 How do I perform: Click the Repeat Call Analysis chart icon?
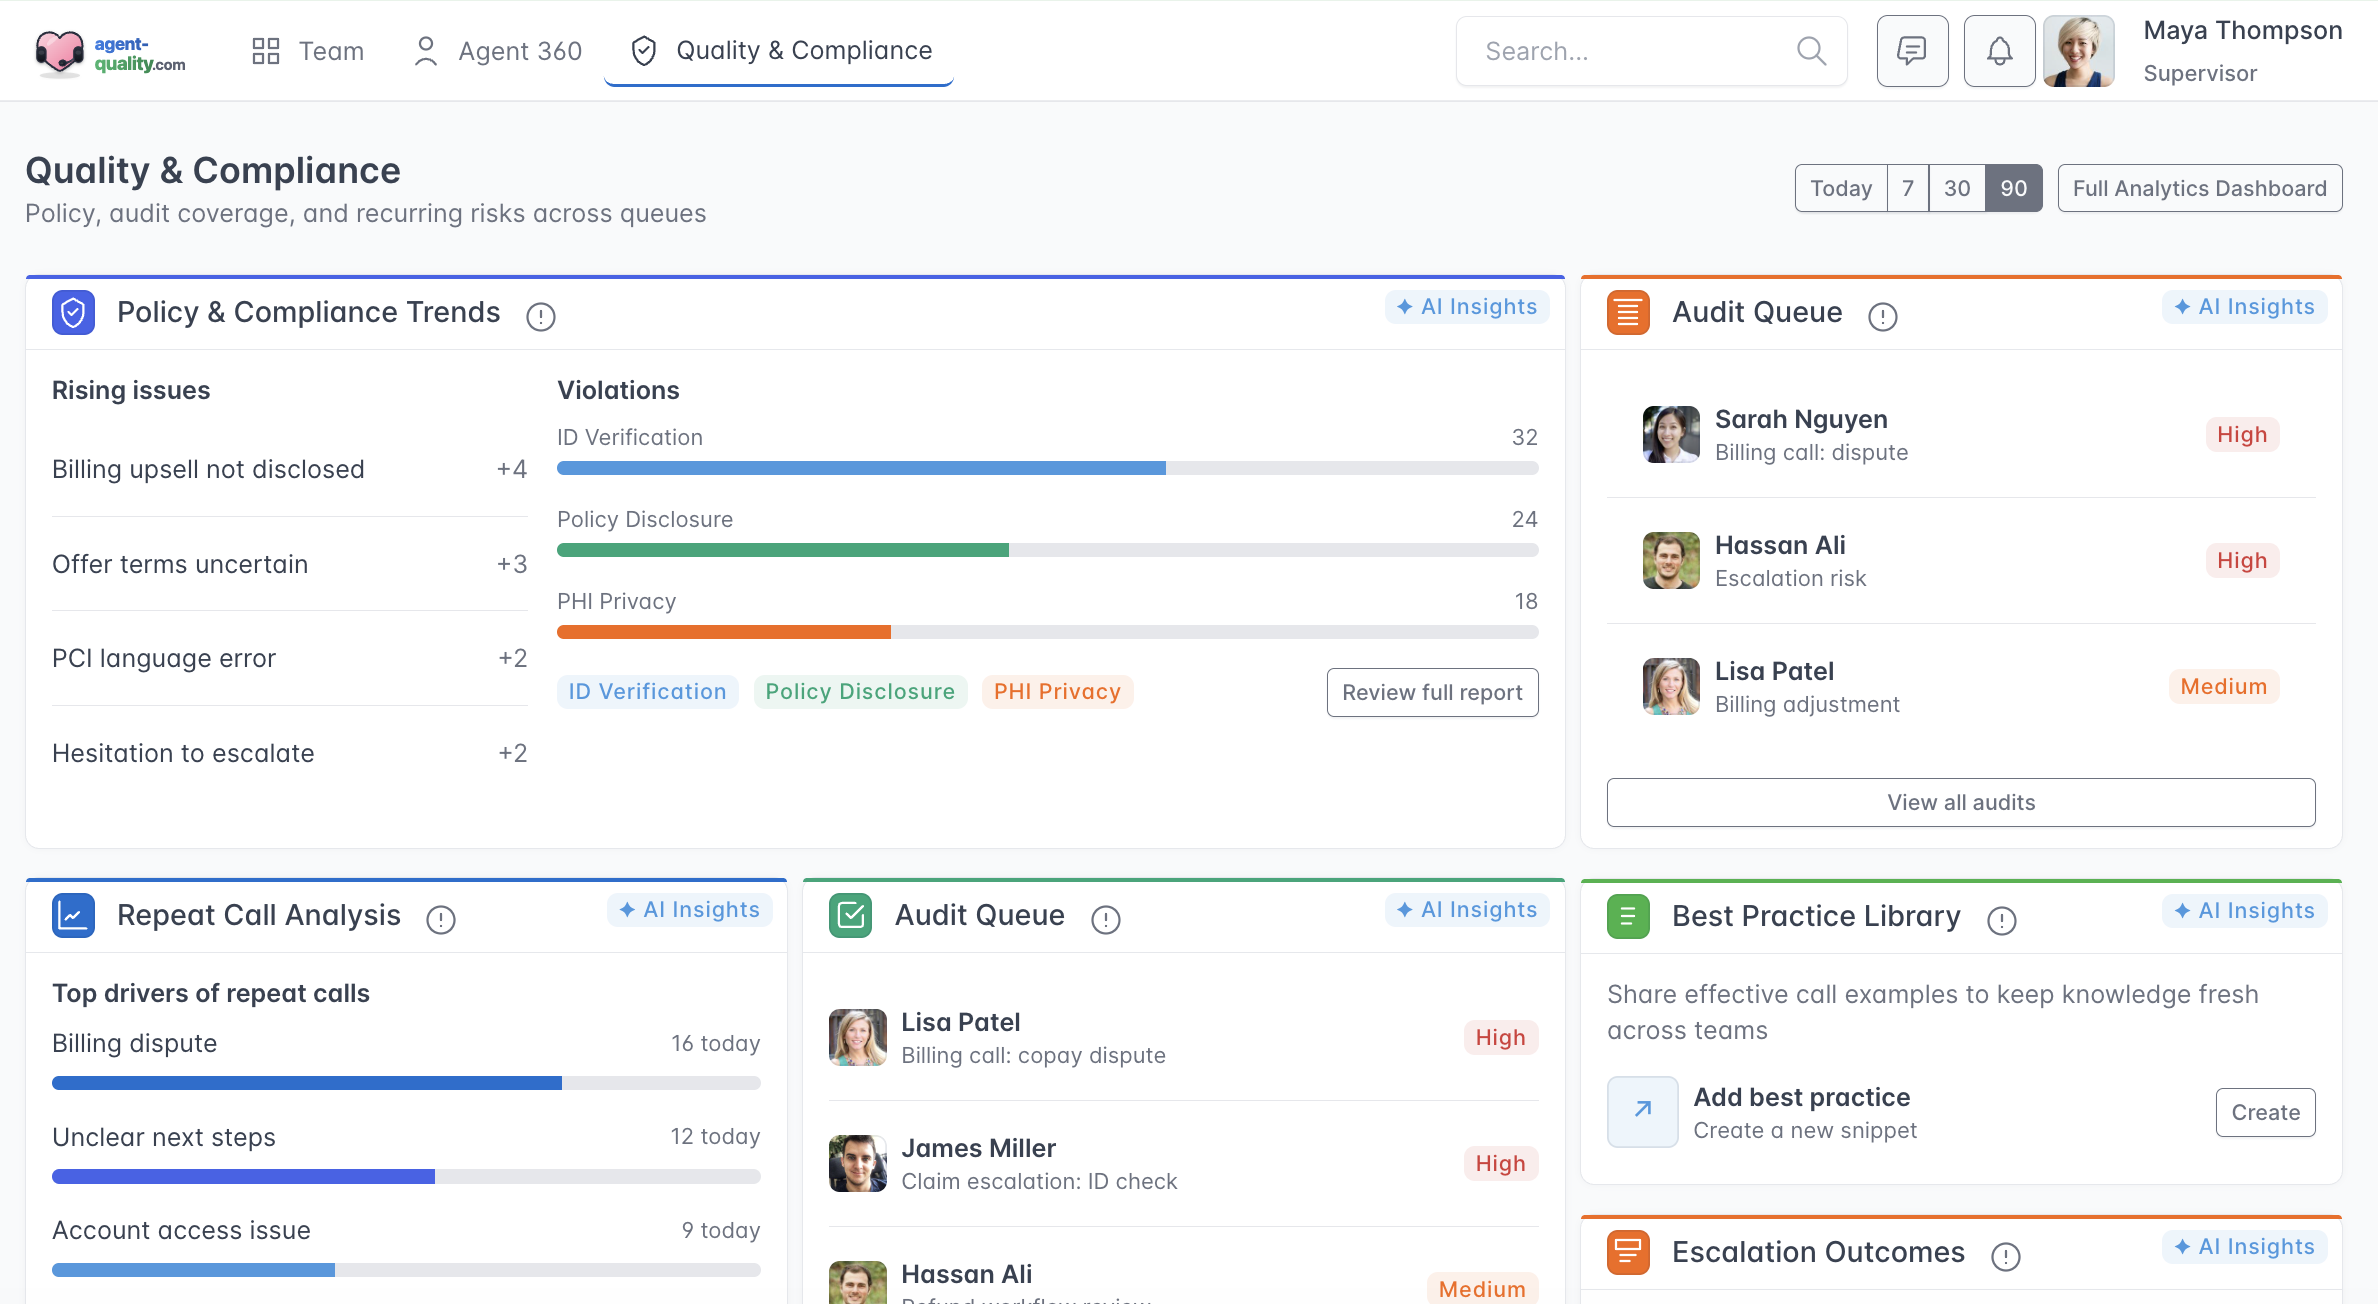click(x=73, y=915)
